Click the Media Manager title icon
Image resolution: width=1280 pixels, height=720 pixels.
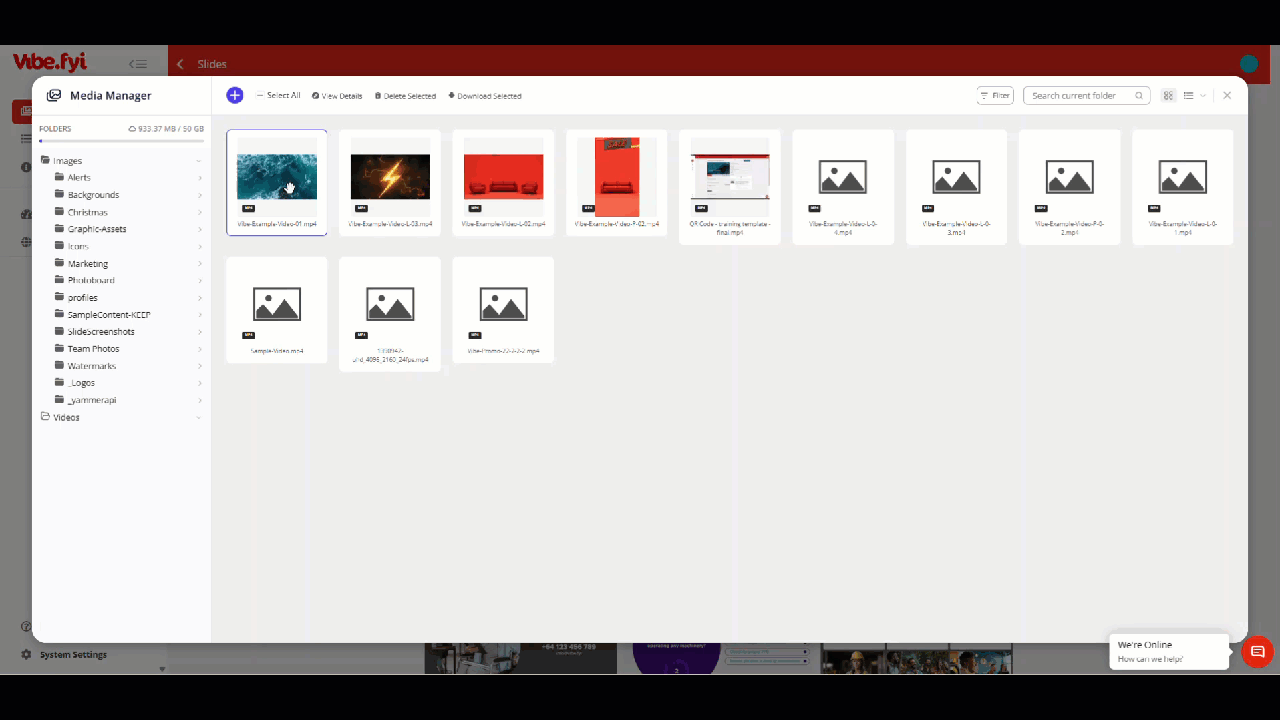click(x=54, y=96)
